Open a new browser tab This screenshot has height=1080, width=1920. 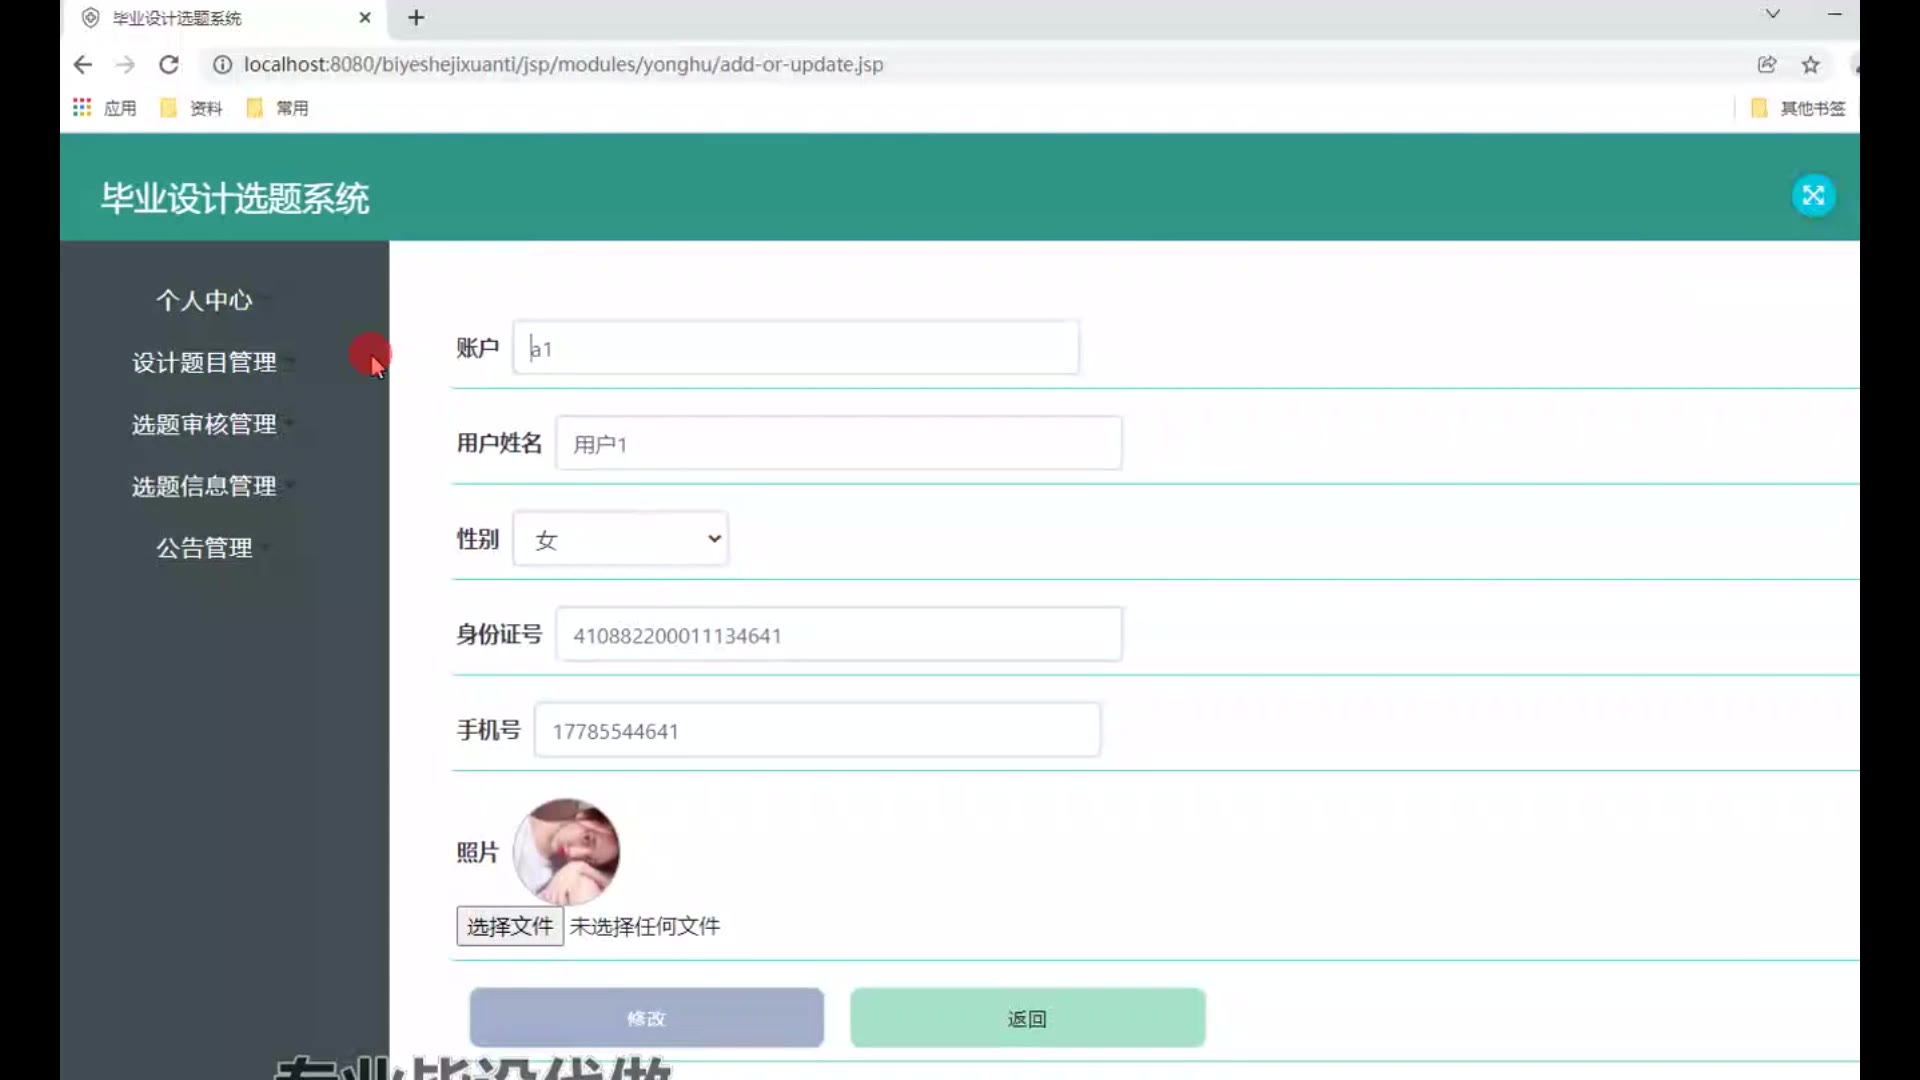416,18
